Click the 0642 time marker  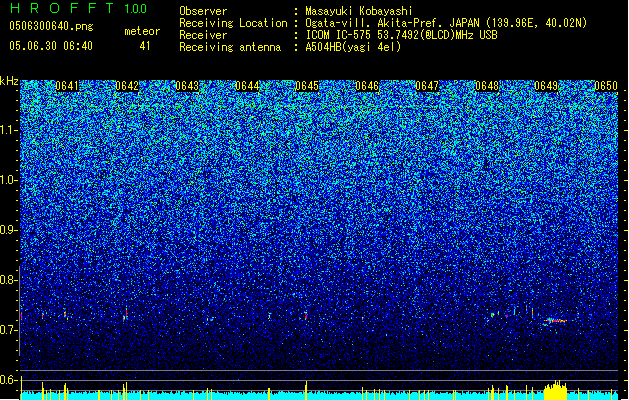127,86
